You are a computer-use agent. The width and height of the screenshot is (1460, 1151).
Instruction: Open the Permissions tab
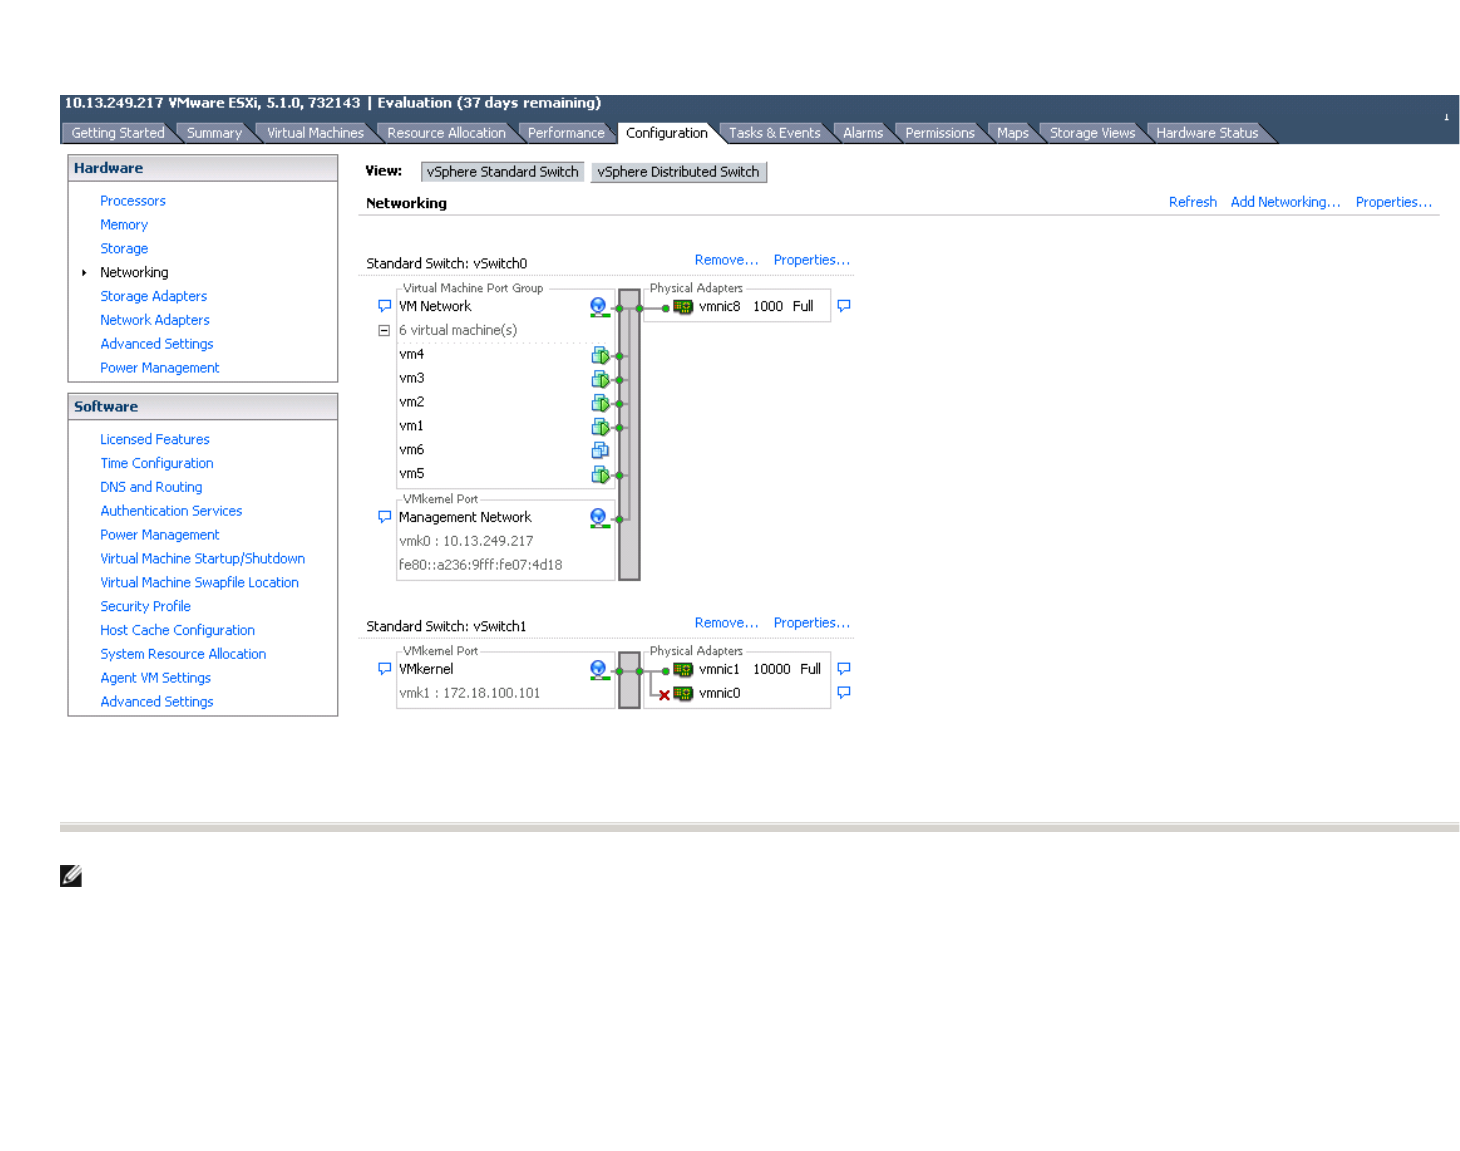940,133
